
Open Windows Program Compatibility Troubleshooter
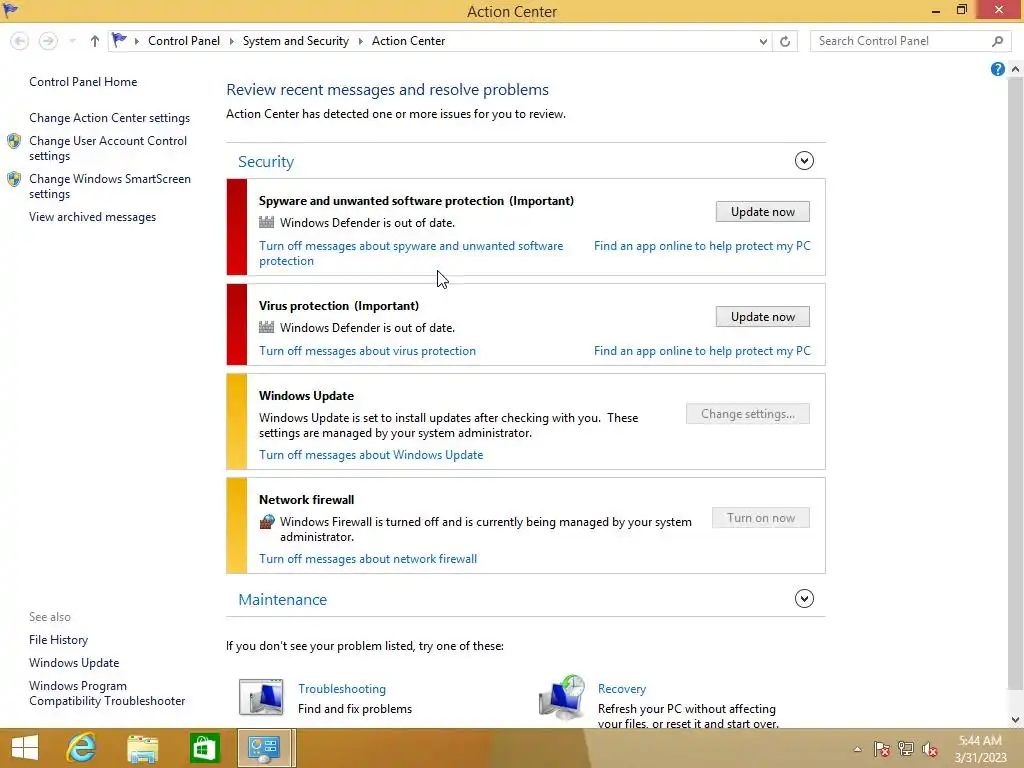106,693
